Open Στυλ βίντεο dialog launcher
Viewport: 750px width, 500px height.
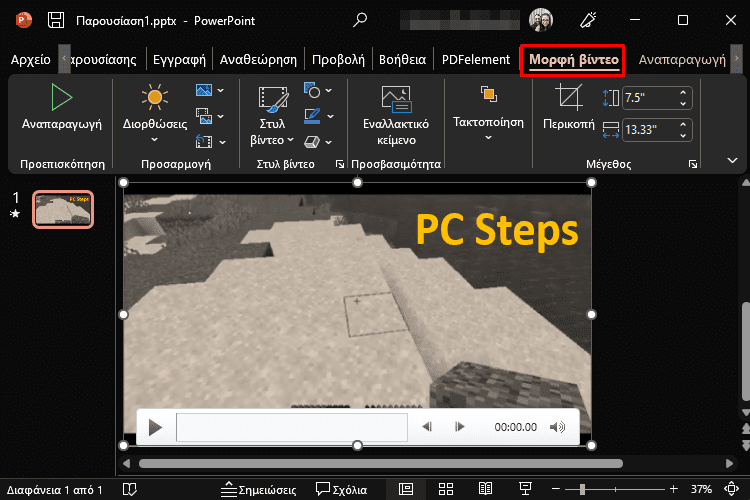pos(340,164)
